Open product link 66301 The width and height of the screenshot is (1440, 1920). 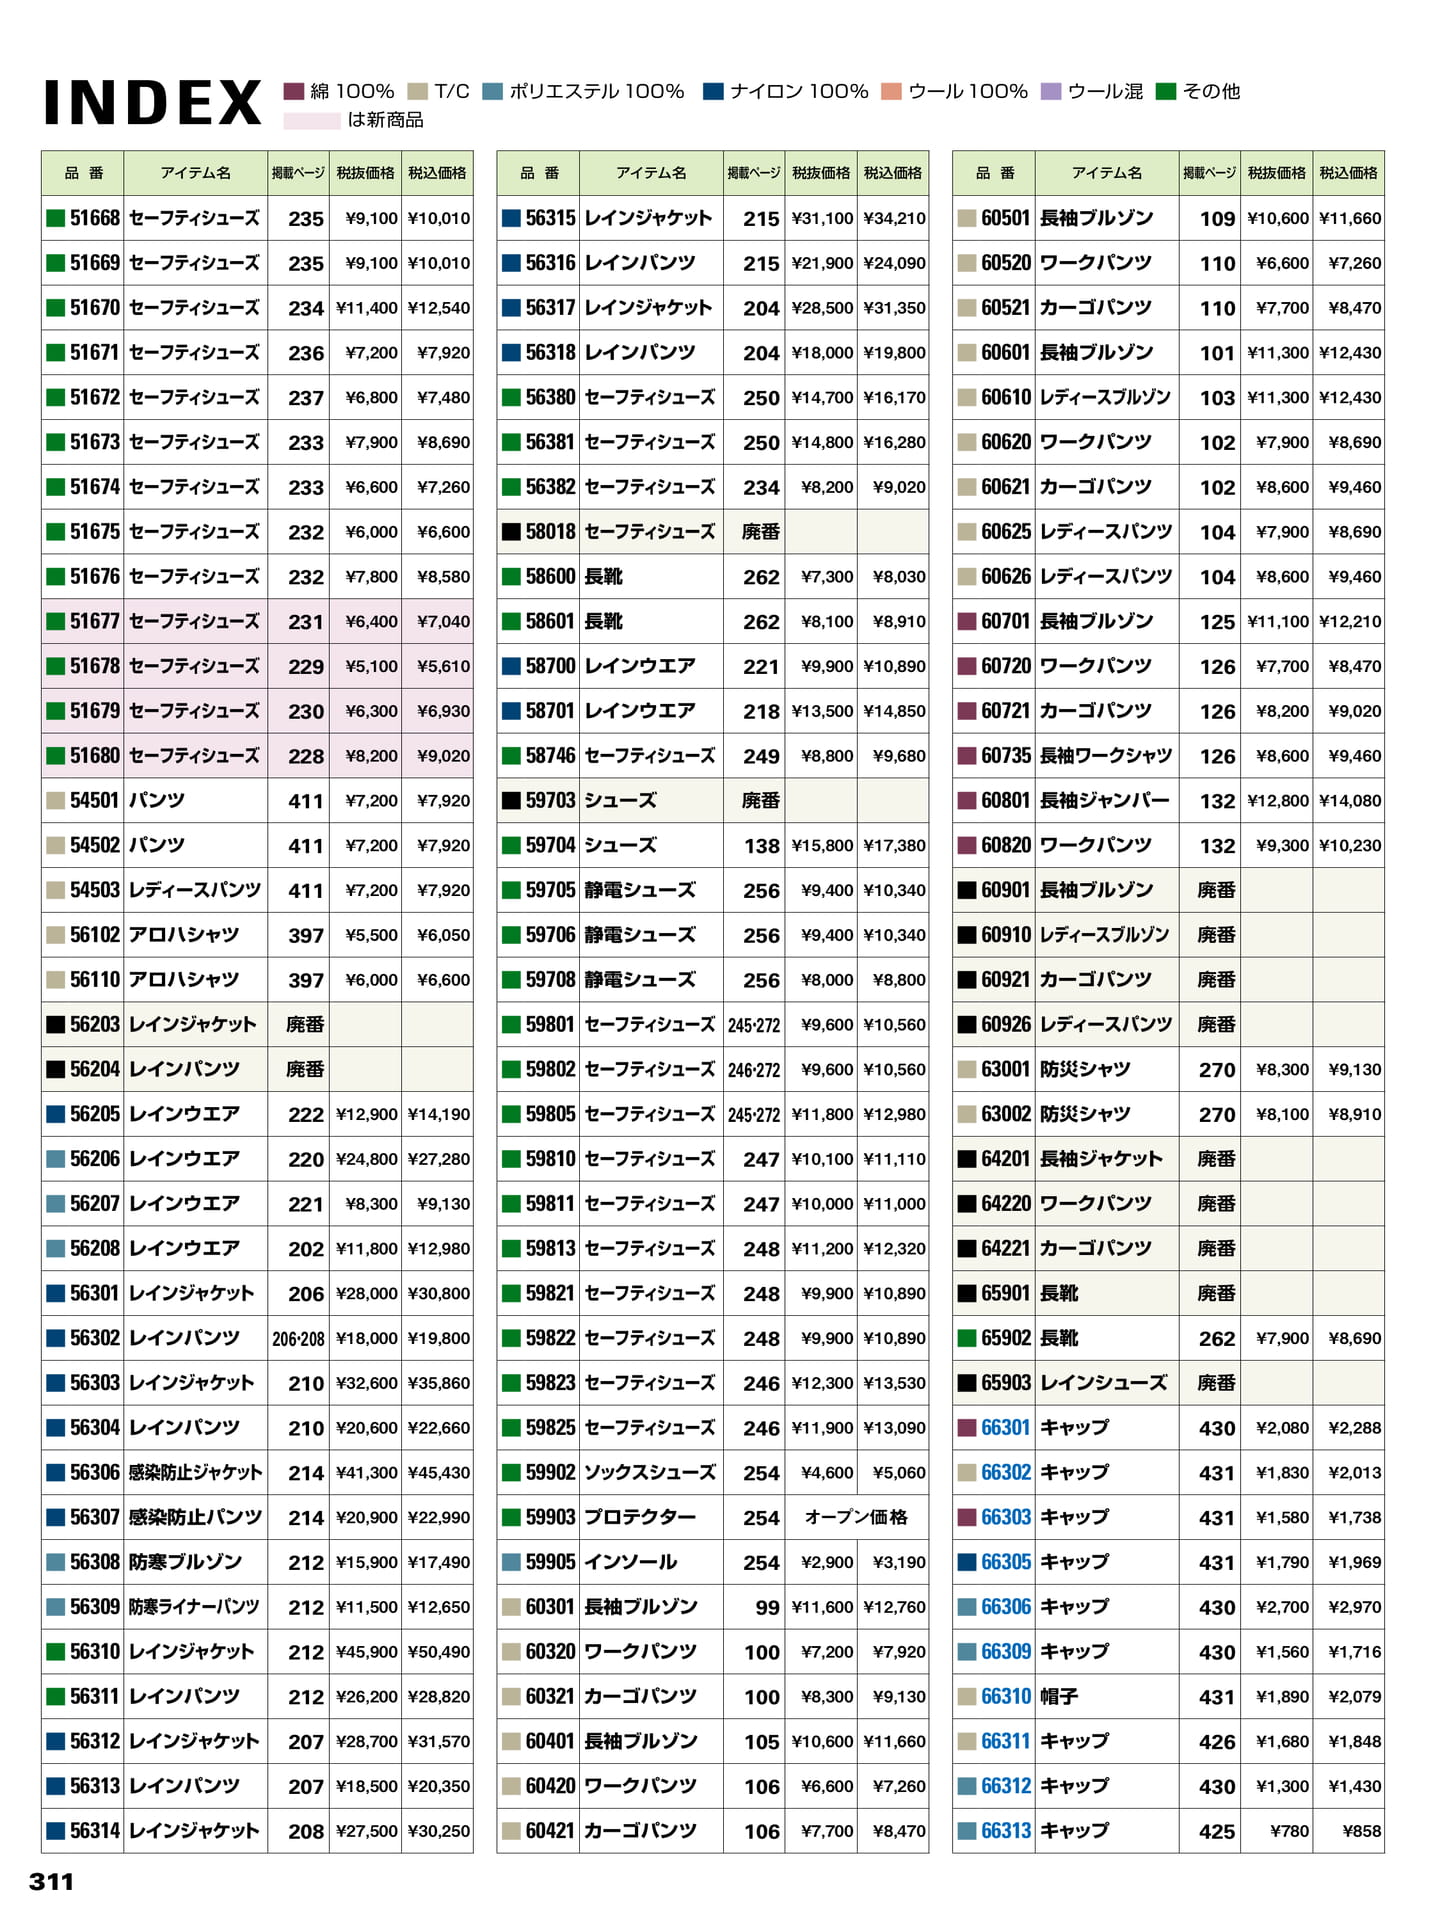click(1005, 1428)
